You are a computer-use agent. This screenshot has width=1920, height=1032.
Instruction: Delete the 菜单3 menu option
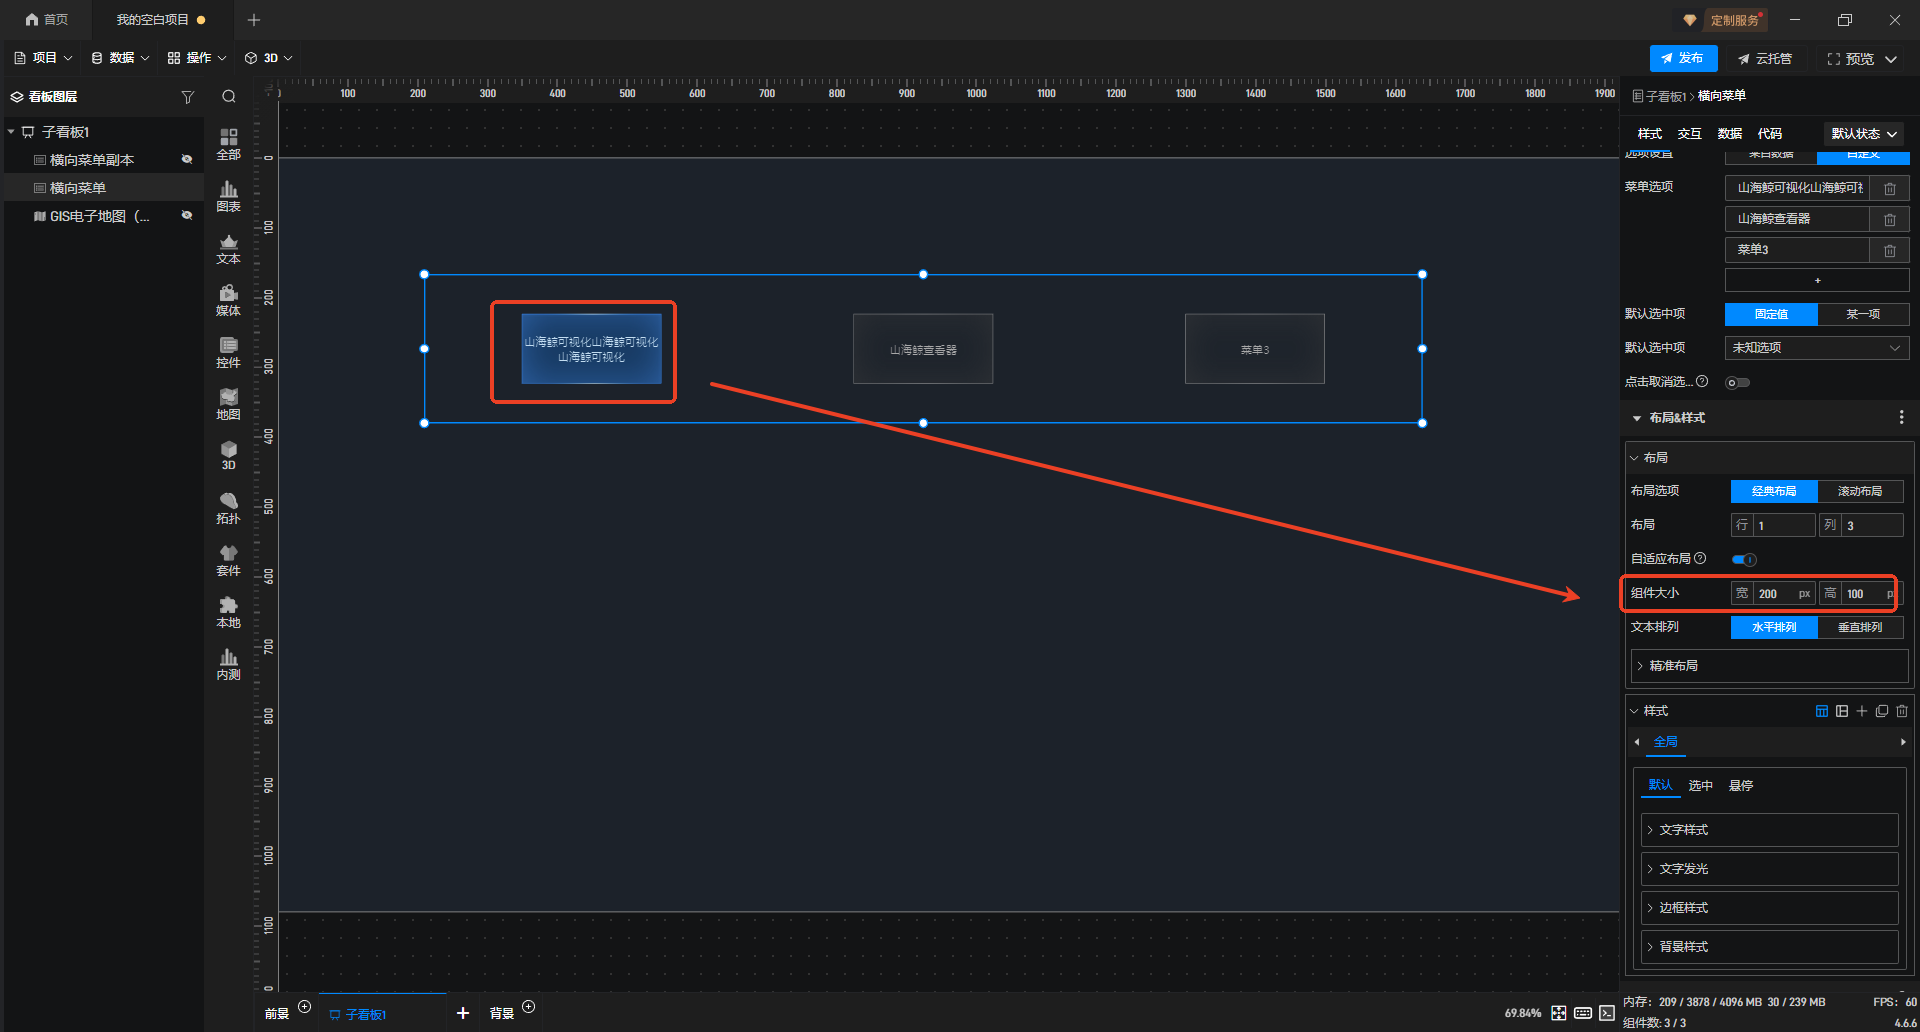pos(1889,250)
